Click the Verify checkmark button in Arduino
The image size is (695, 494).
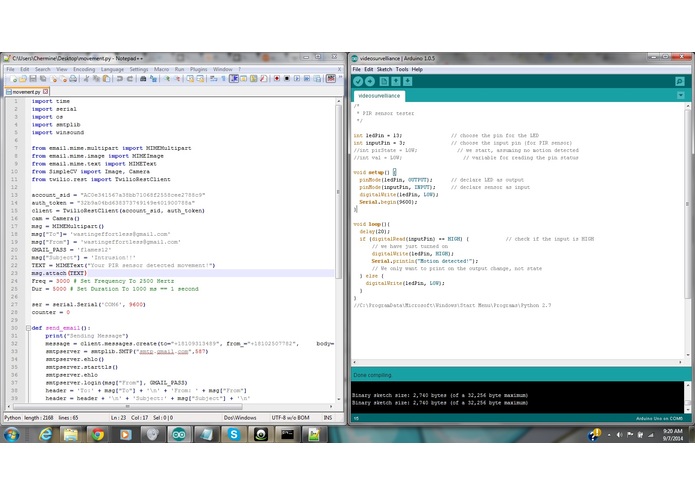click(x=358, y=82)
